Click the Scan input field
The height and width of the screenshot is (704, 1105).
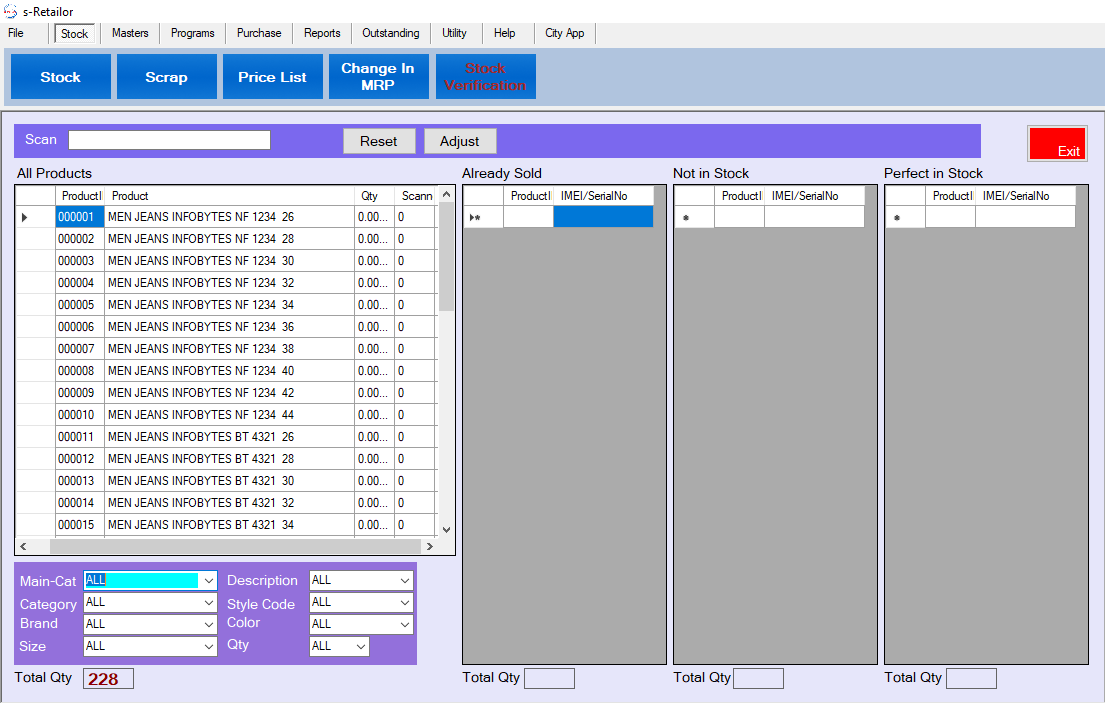click(x=169, y=140)
